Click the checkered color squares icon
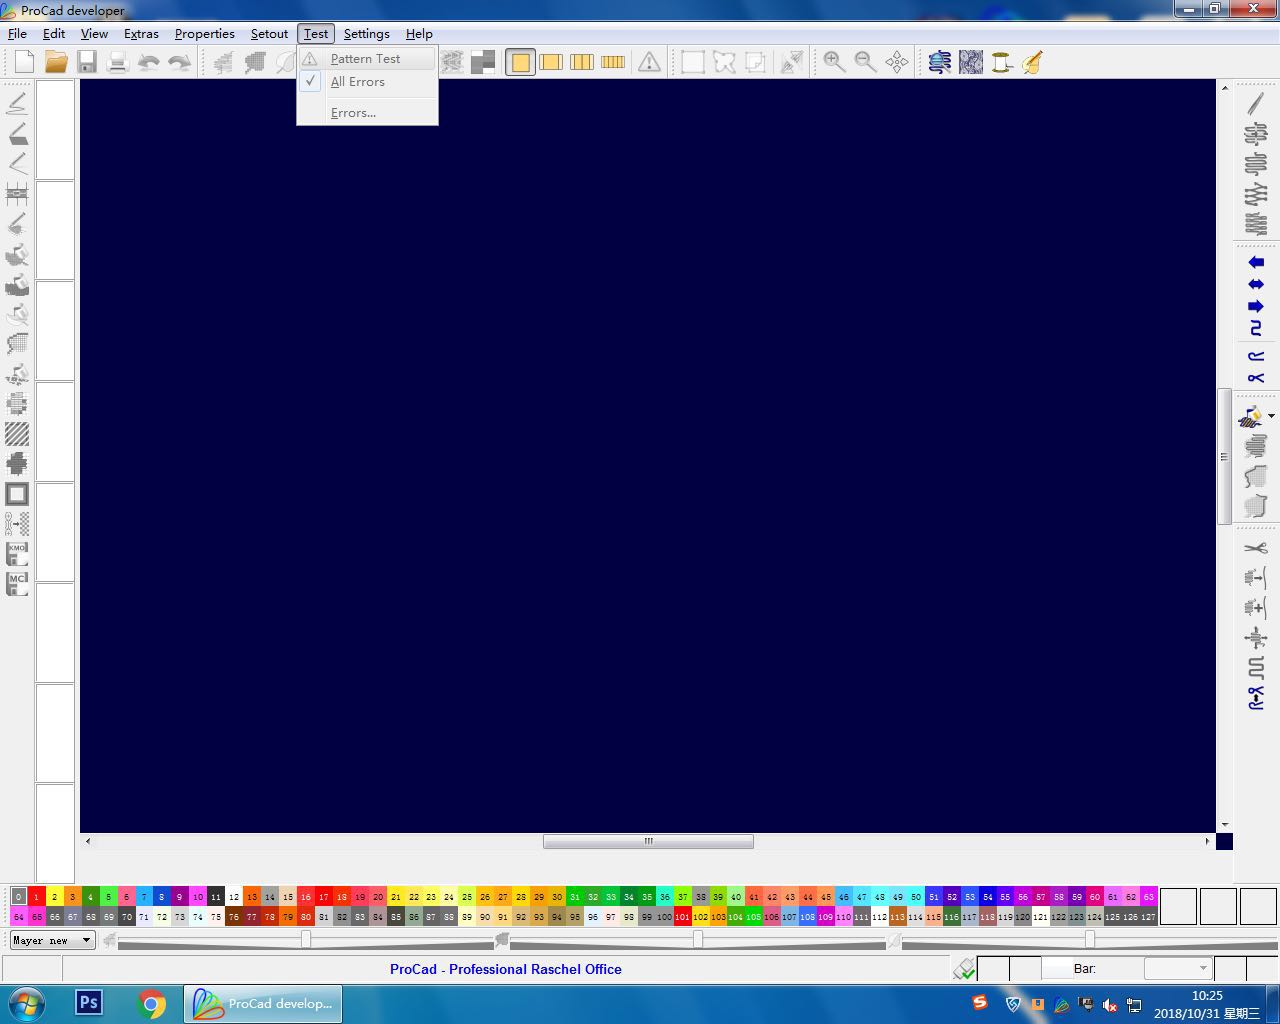The height and width of the screenshot is (1024, 1280). pos(483,62)
